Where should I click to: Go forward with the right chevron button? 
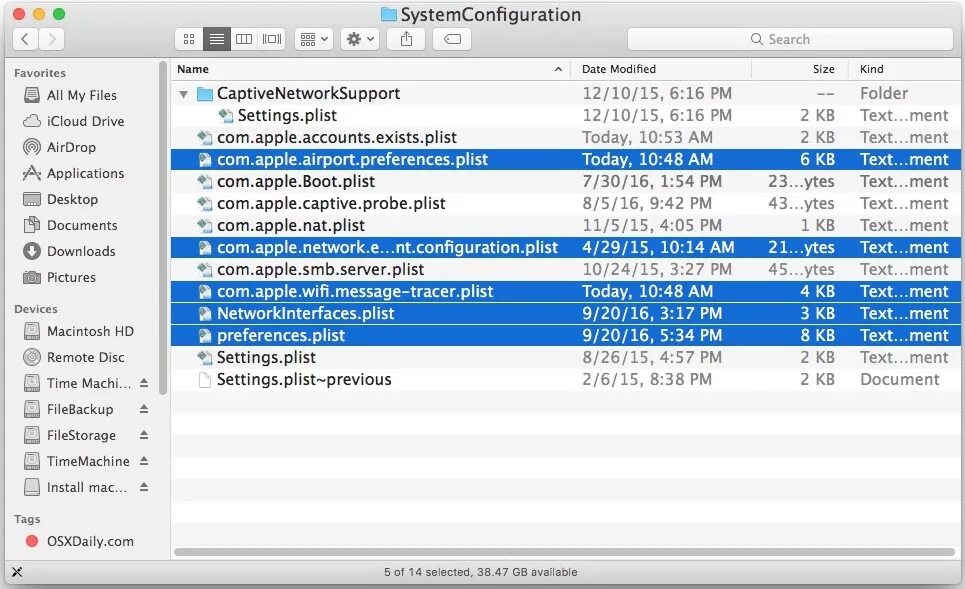52,39
